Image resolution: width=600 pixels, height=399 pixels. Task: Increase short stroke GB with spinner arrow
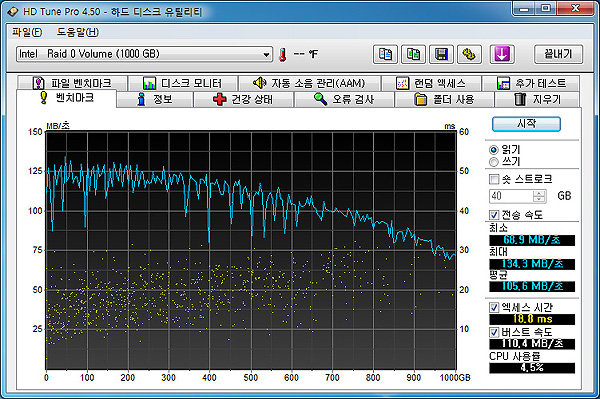(539, 193)
